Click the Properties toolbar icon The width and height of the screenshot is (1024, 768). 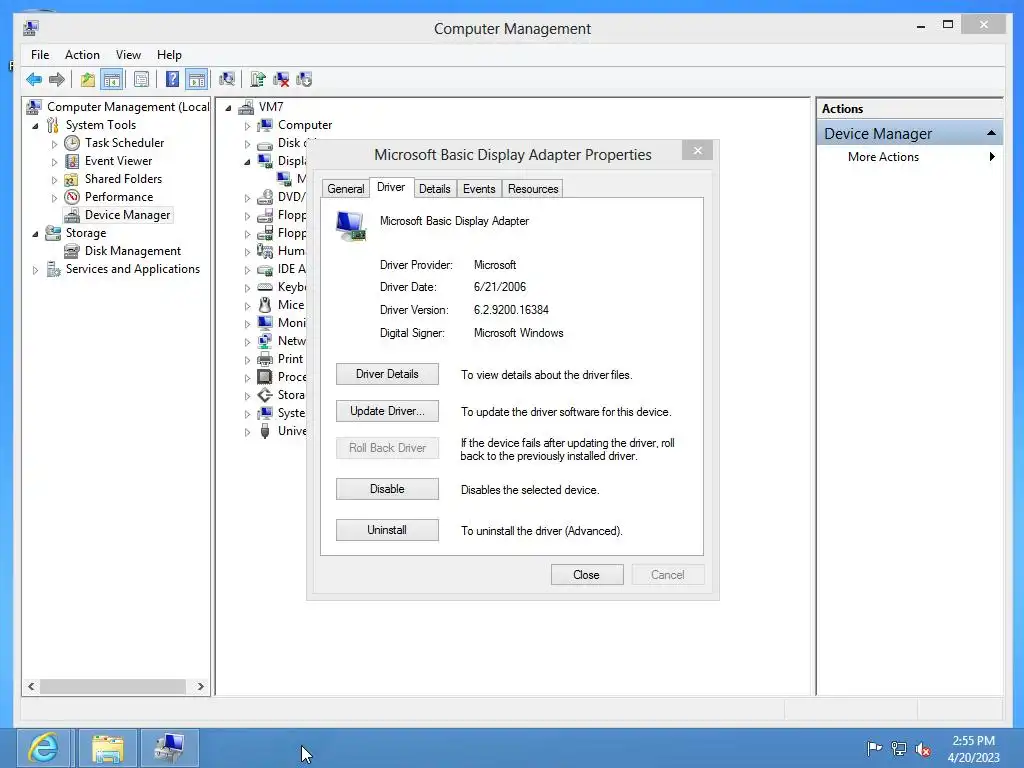click(141, 80)
